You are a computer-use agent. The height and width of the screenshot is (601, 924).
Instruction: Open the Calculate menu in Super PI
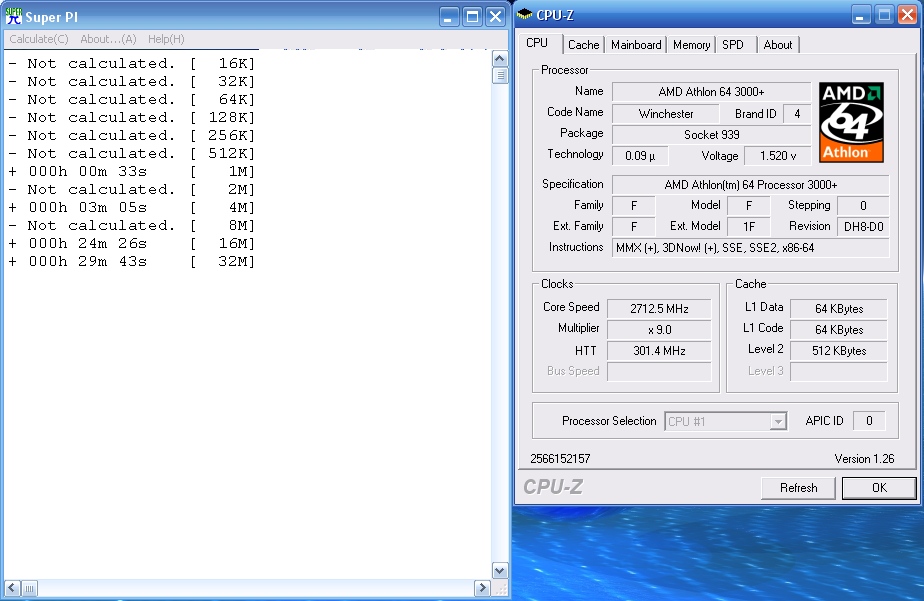pos(39,39)
